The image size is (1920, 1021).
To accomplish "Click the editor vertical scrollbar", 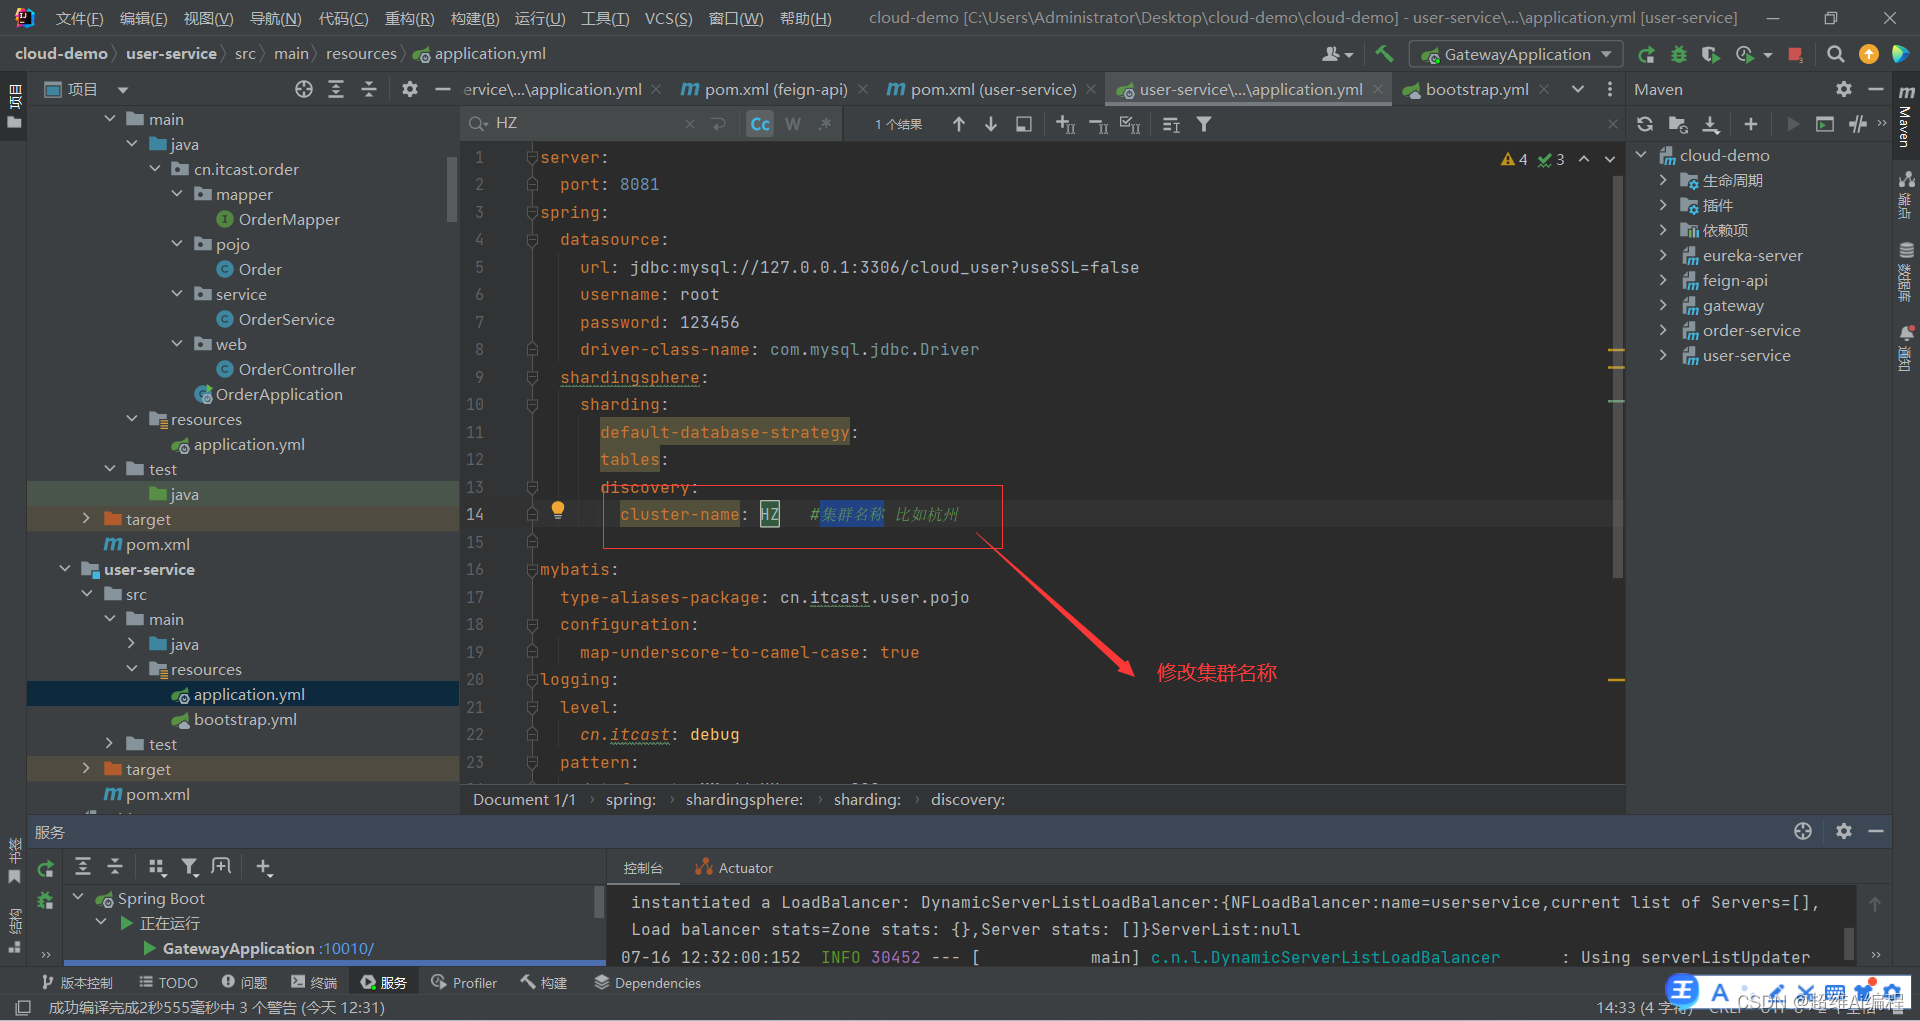I will [x=1618, y=378].
